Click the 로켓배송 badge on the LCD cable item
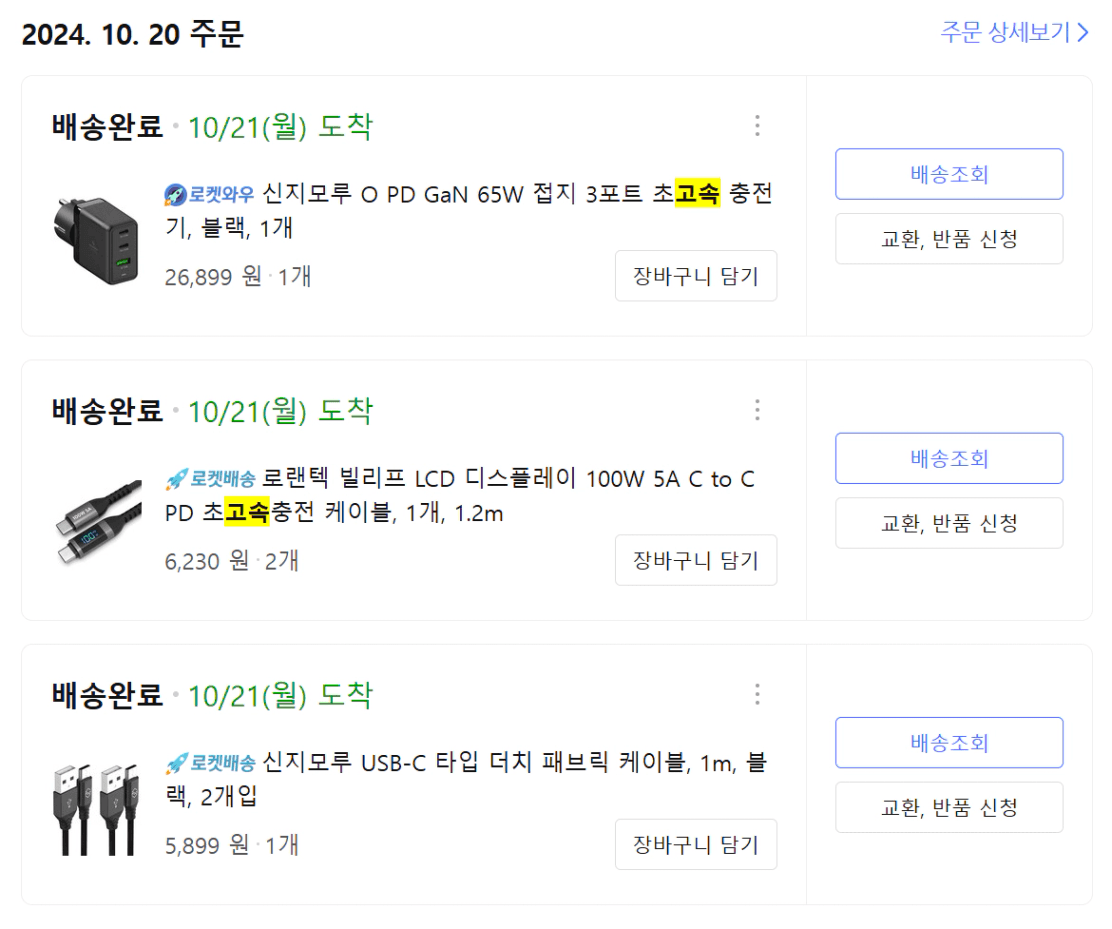This screenshot has width=1112, height=929. 210,479
